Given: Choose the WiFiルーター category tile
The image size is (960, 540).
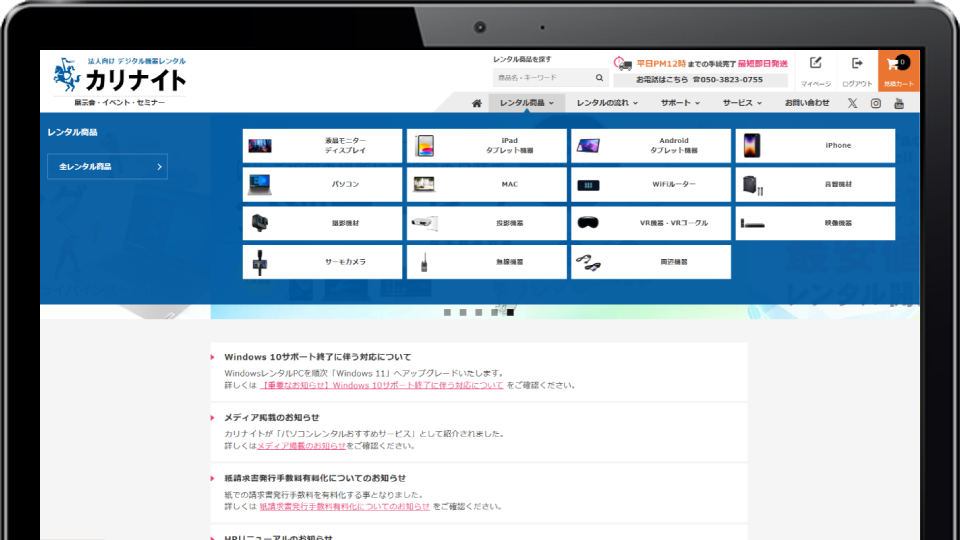Looking at the screenshot, I should 650,185.
